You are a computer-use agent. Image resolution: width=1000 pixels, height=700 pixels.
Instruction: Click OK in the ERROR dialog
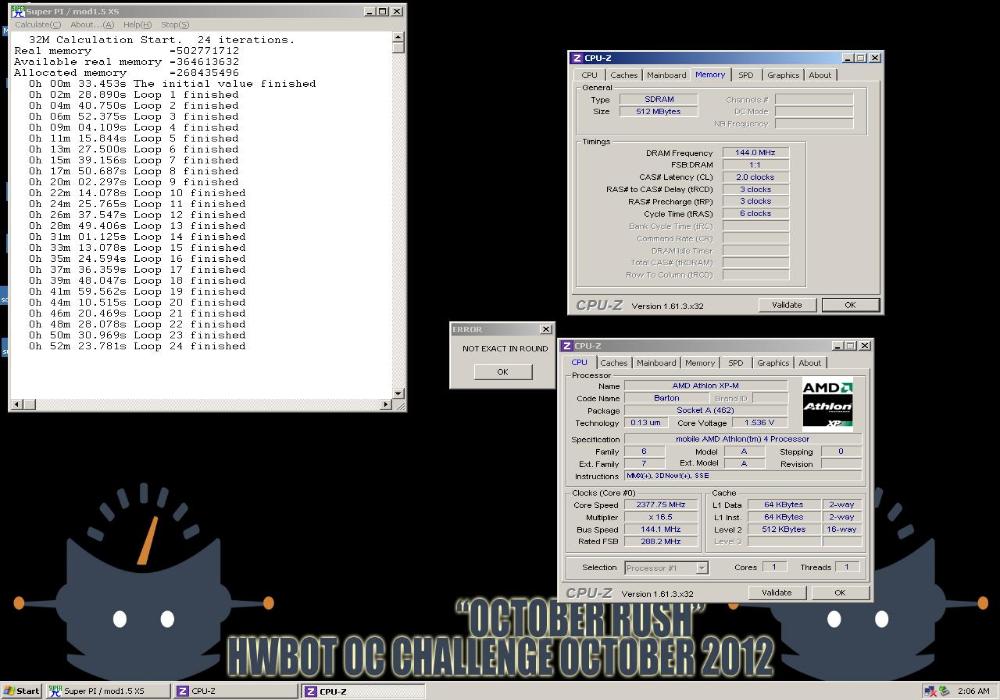(503, 372)
